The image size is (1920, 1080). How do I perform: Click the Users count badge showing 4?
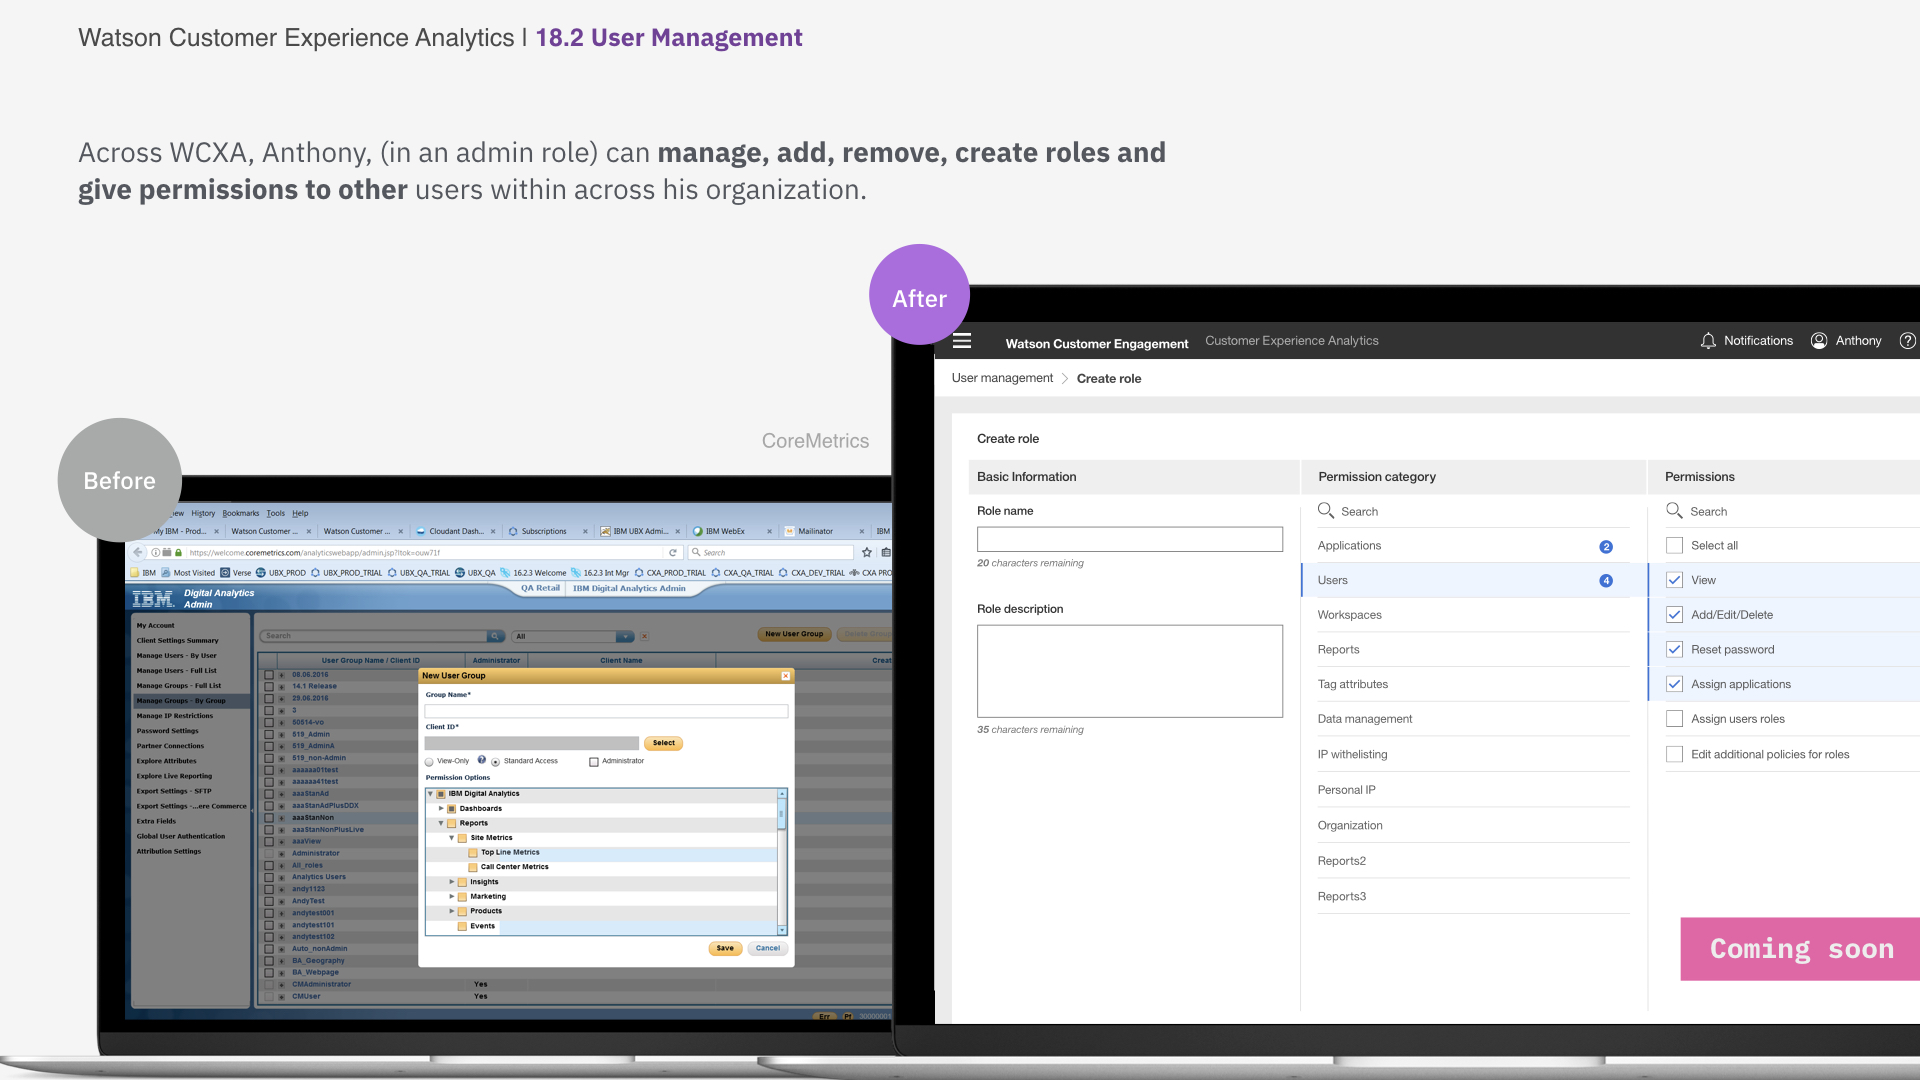pyautogui.click(x=1606, y=581)
